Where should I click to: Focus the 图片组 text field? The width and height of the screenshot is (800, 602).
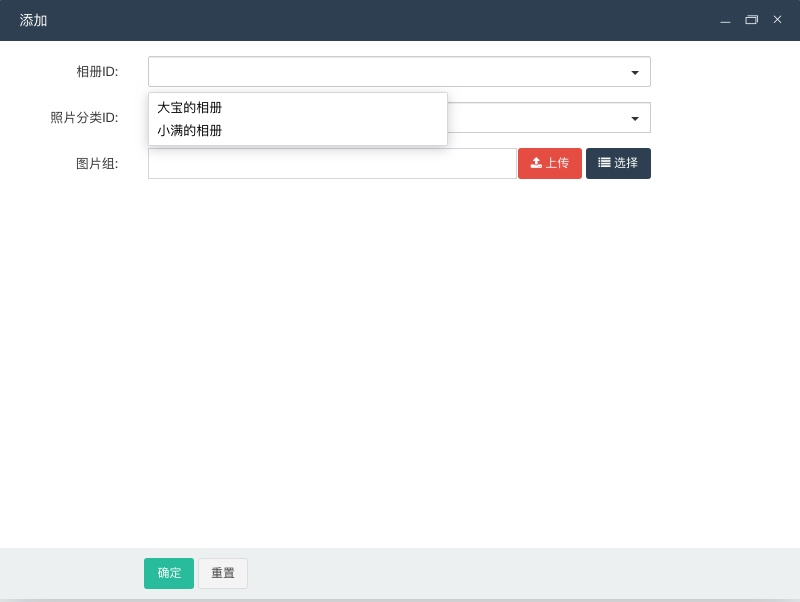click(x=332, y=163)
